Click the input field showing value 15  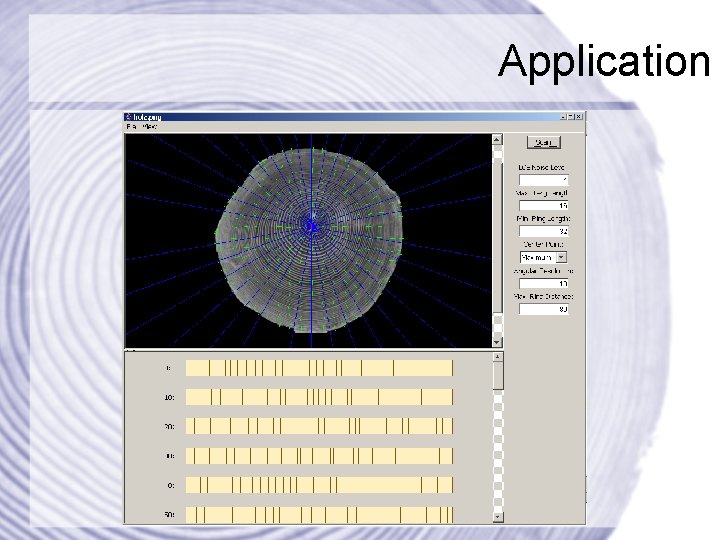point(544,205)
